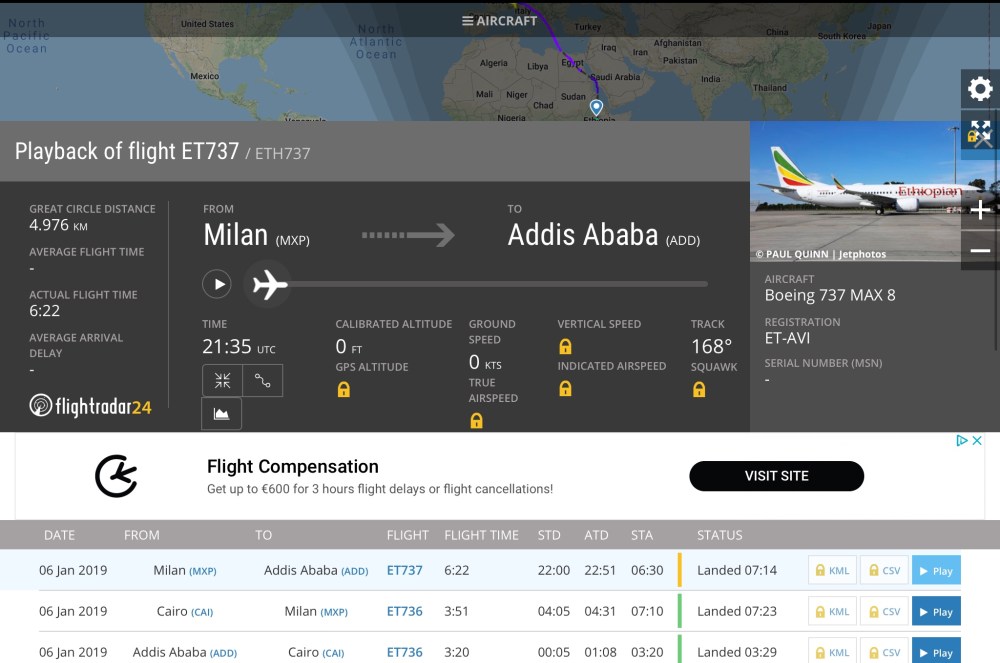Click the locked Squawk icon
The image size is (1000, 663).
tap(699, 390)
